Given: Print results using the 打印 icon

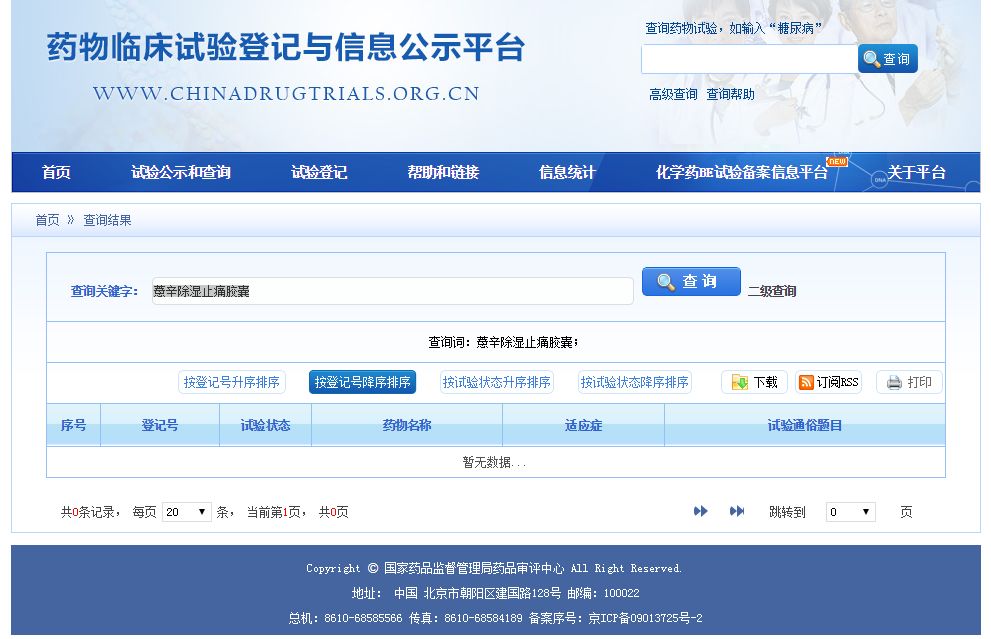Looking at the screenshot, I should (x=907, y=382).
